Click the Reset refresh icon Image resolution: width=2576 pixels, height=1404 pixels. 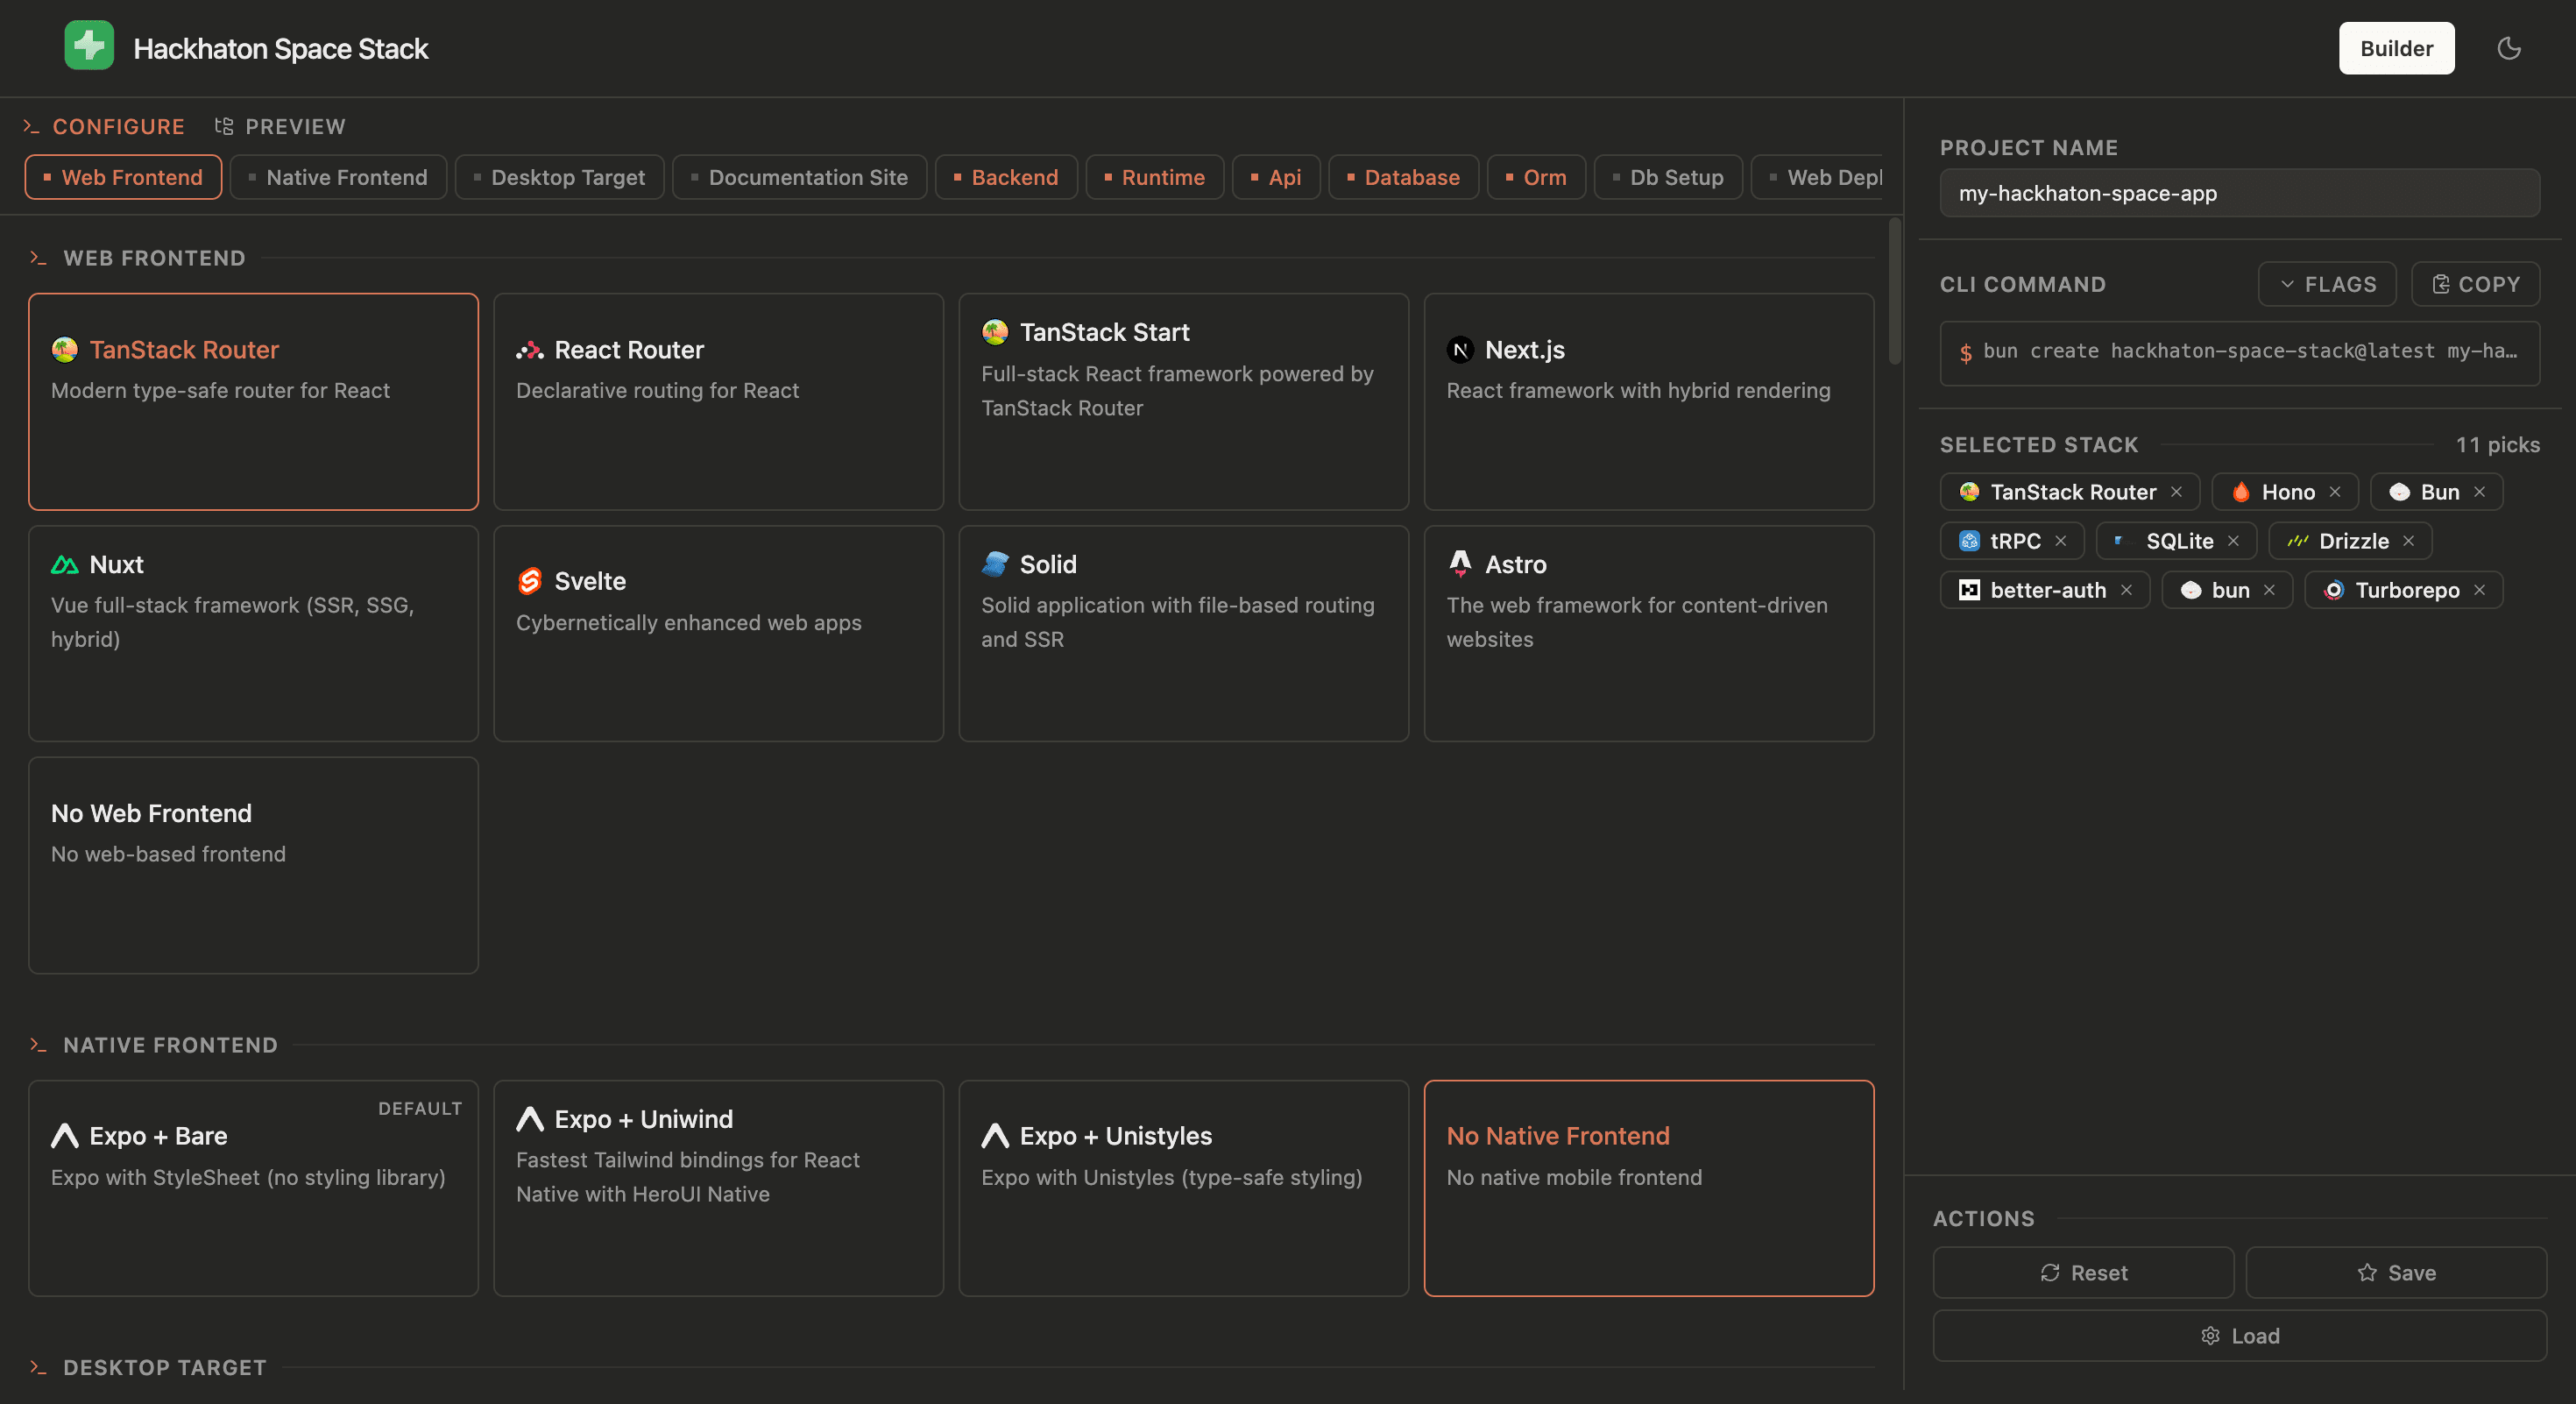2050,1272
